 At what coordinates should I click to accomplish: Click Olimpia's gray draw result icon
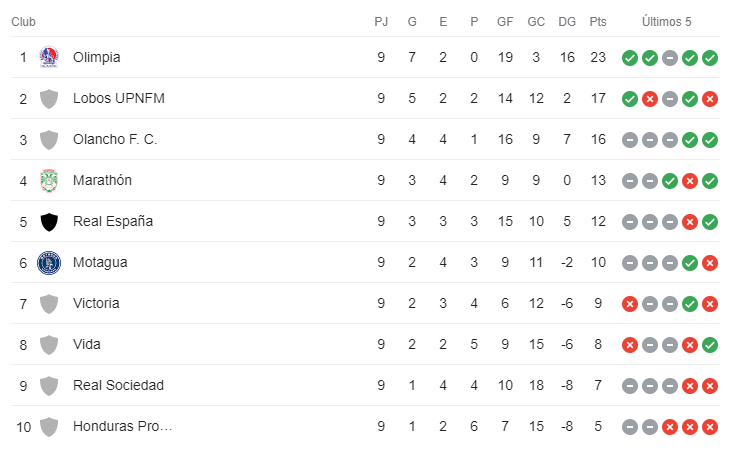tap(669, 58)
